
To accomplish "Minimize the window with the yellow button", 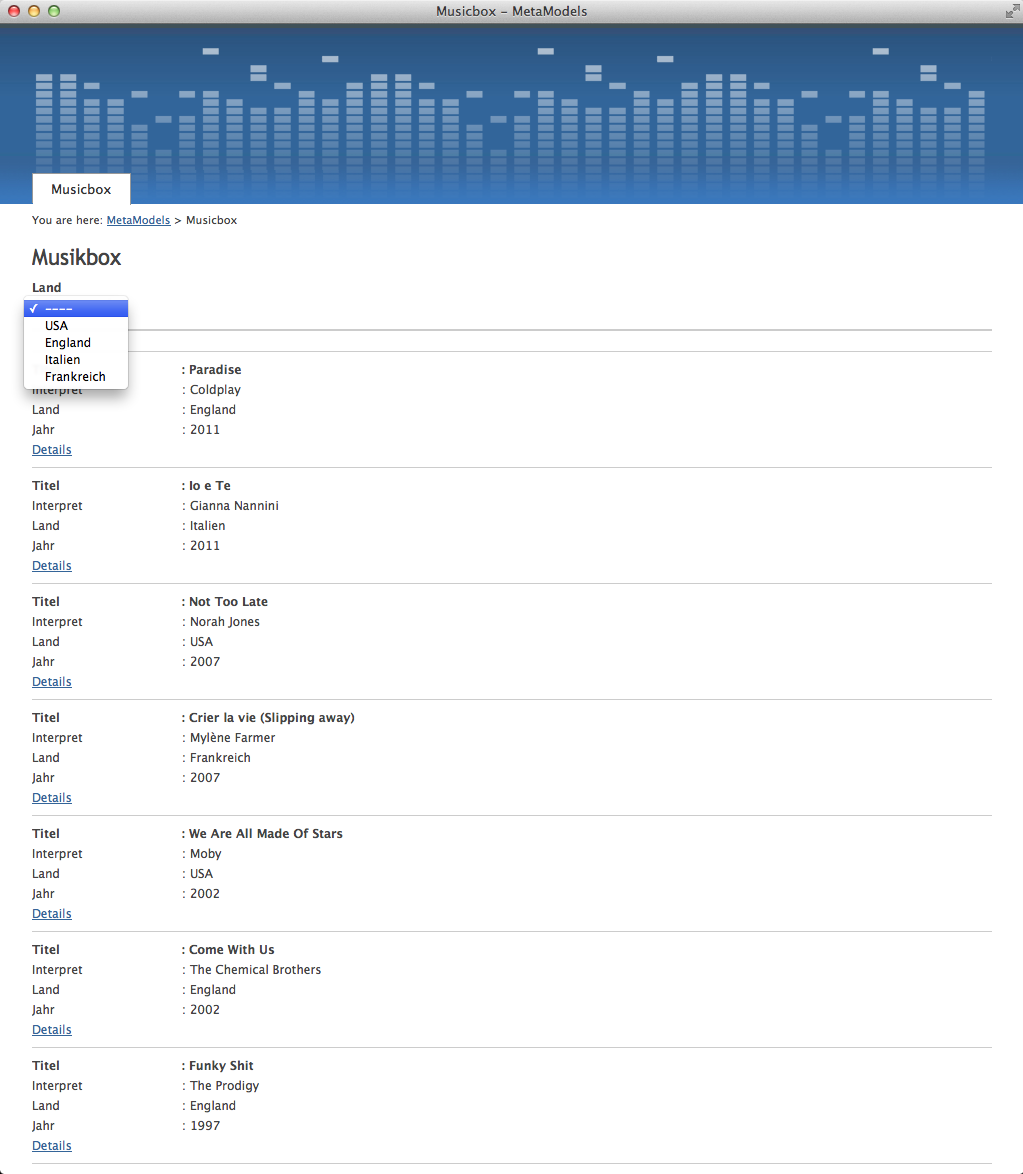I will (x=34, y=11).
